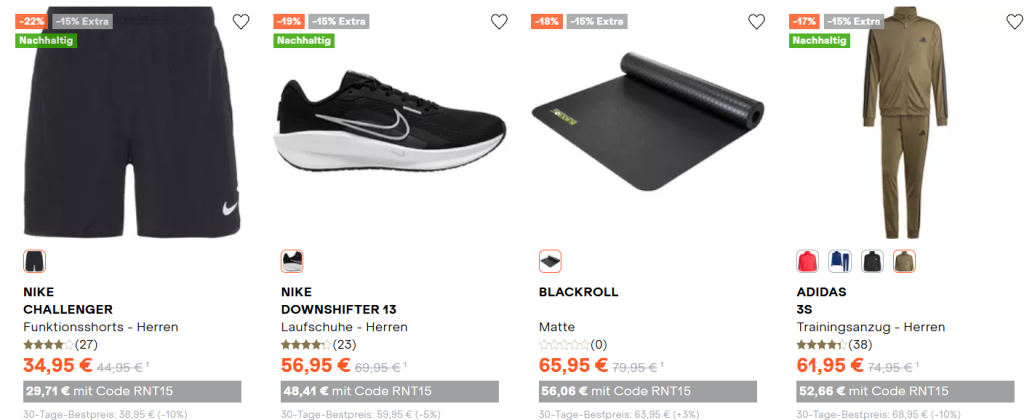Favorite the Blackroll mat with heart icon

(757, 22)
